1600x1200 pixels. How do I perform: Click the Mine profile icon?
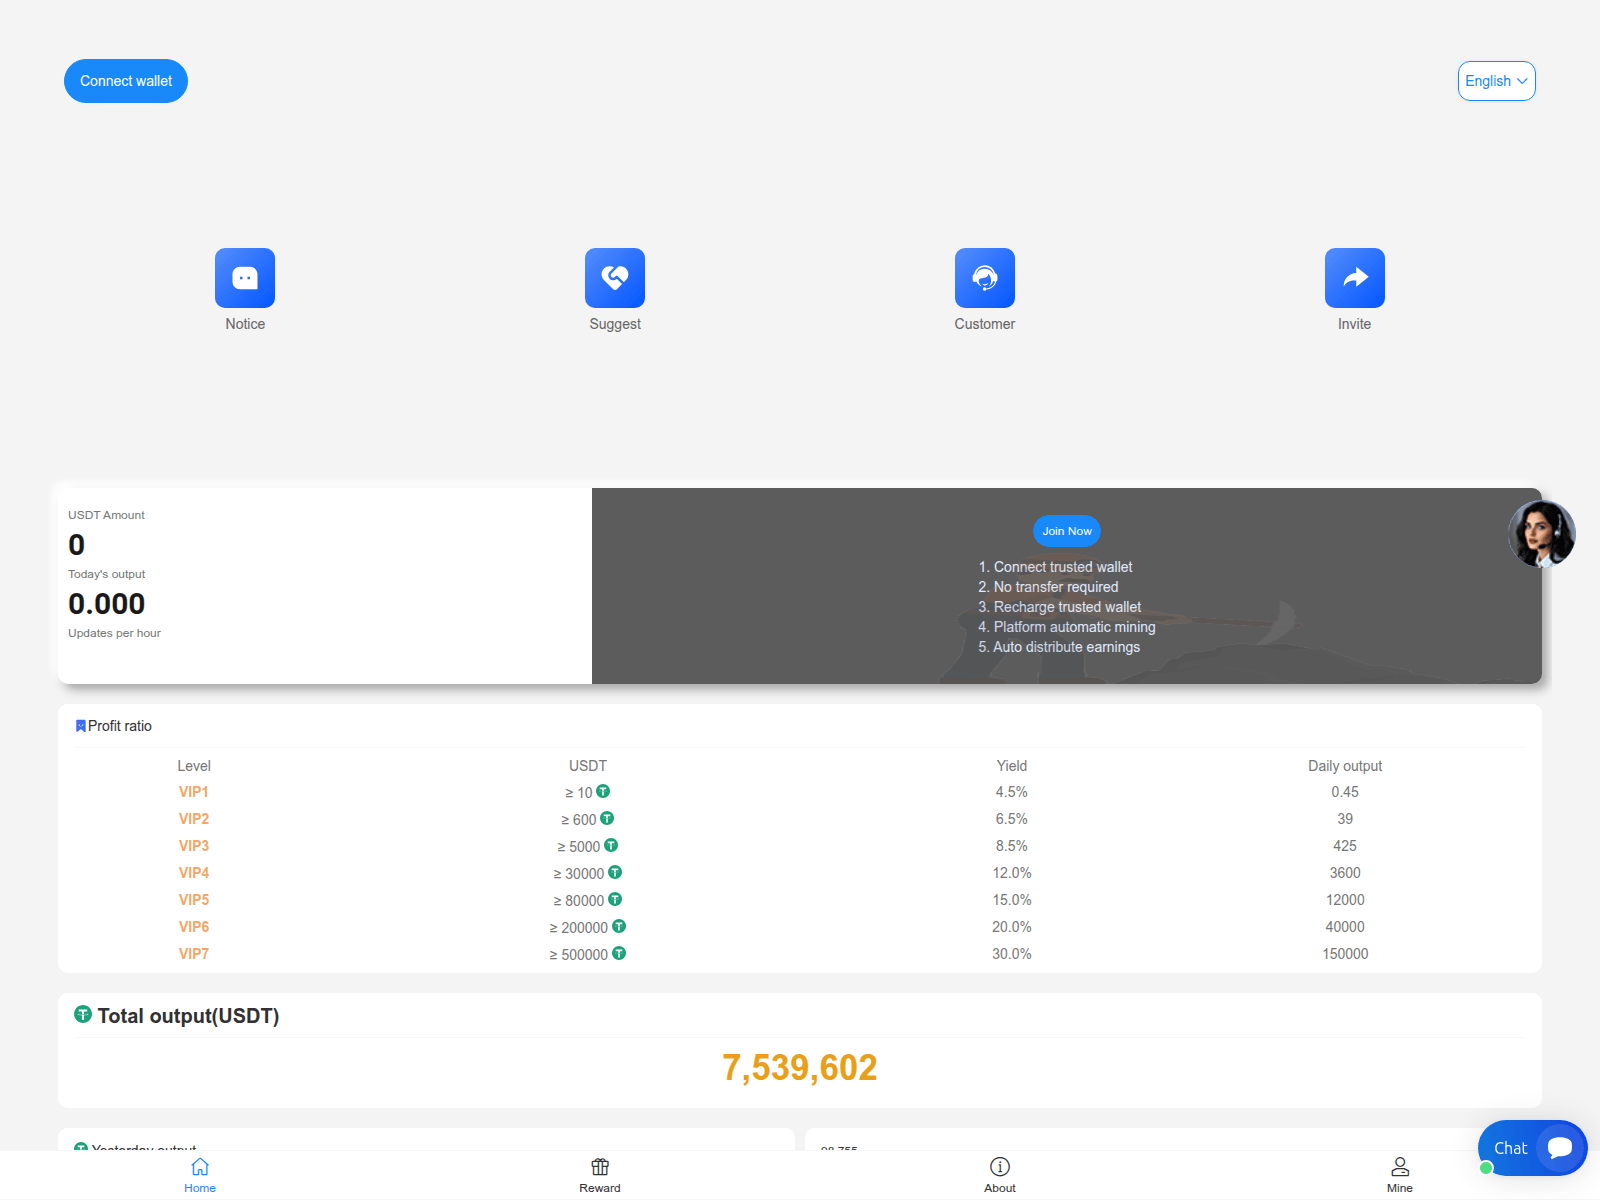[1399, 1166]
